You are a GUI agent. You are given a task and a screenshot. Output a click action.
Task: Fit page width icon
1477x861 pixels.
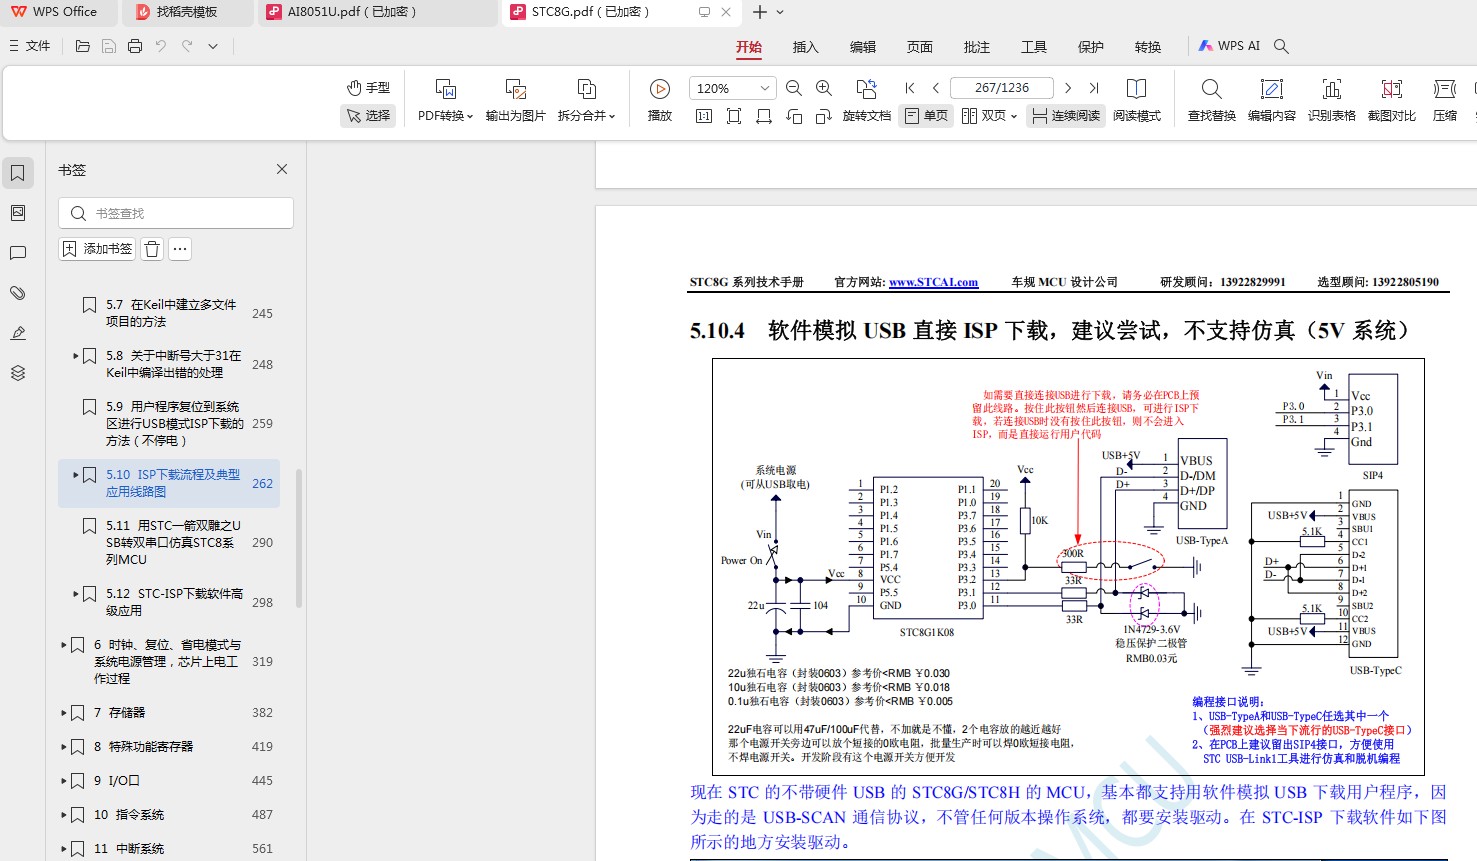coord(764,116)
